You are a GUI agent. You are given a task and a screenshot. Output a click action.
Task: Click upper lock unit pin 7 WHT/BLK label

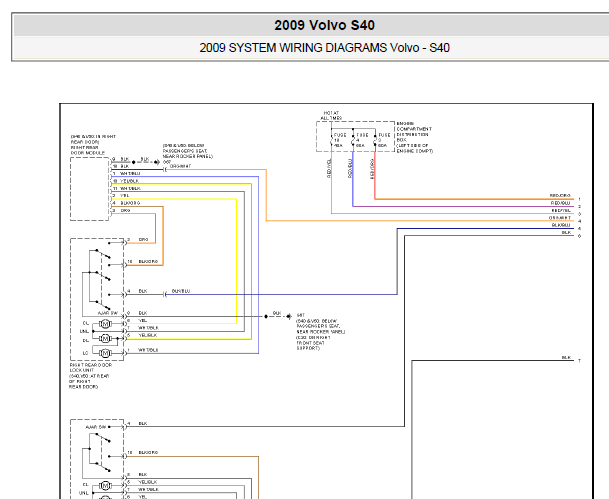148,328
